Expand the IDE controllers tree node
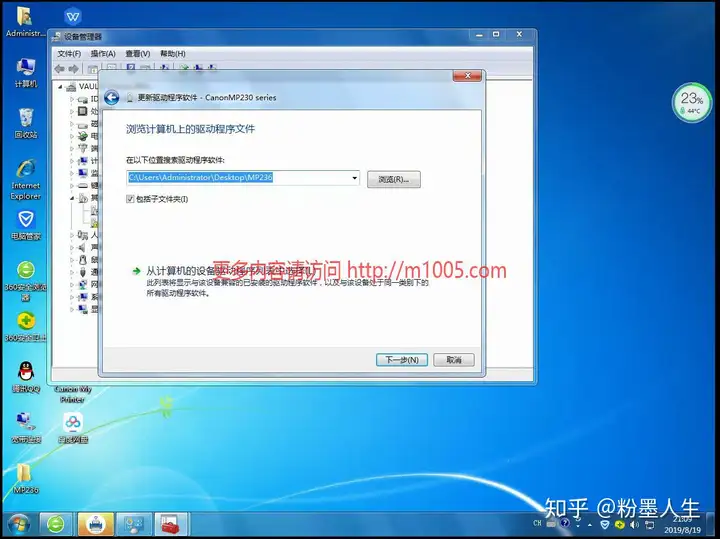This screenshot has width=720, height=539. tap(72, 99)
